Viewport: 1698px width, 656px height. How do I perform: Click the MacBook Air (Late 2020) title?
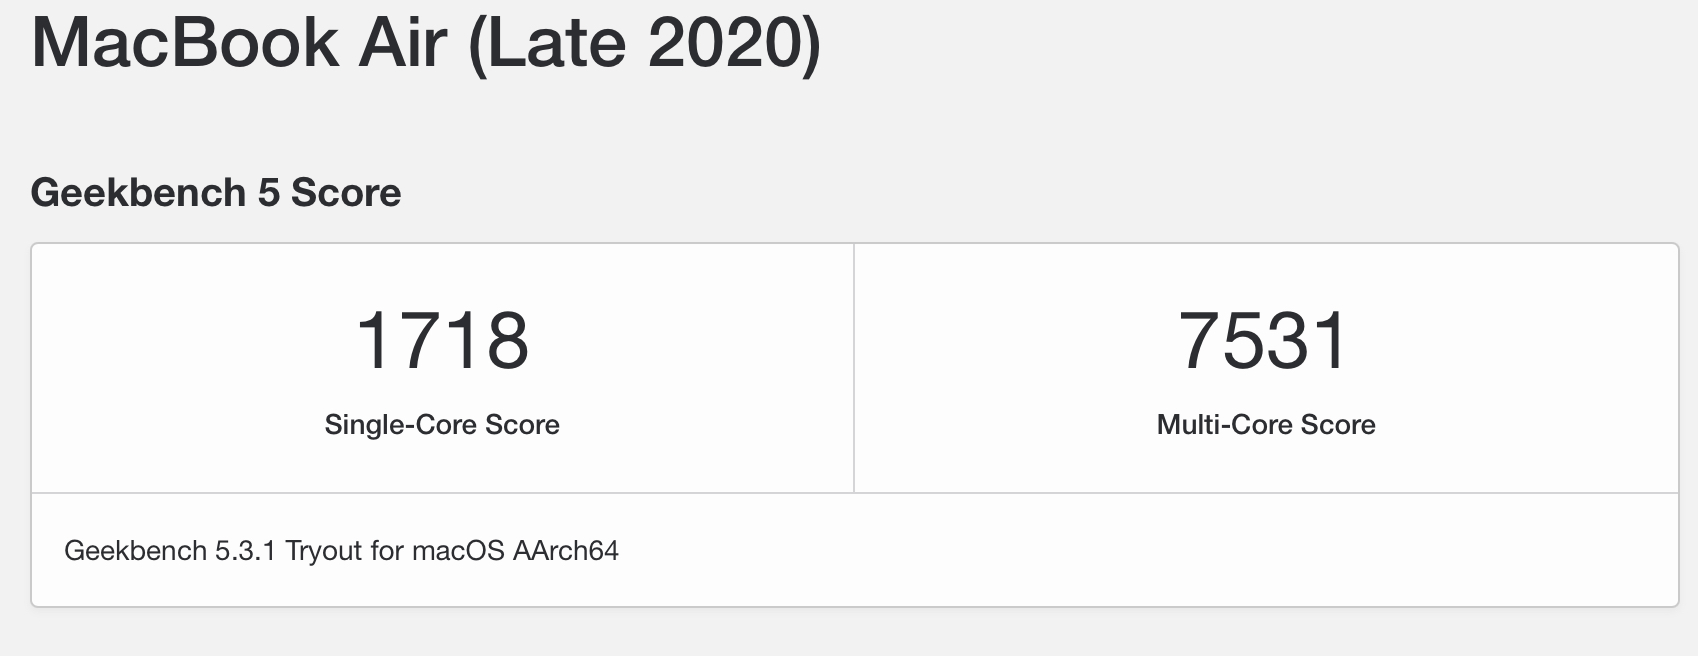tap(425, 42)
